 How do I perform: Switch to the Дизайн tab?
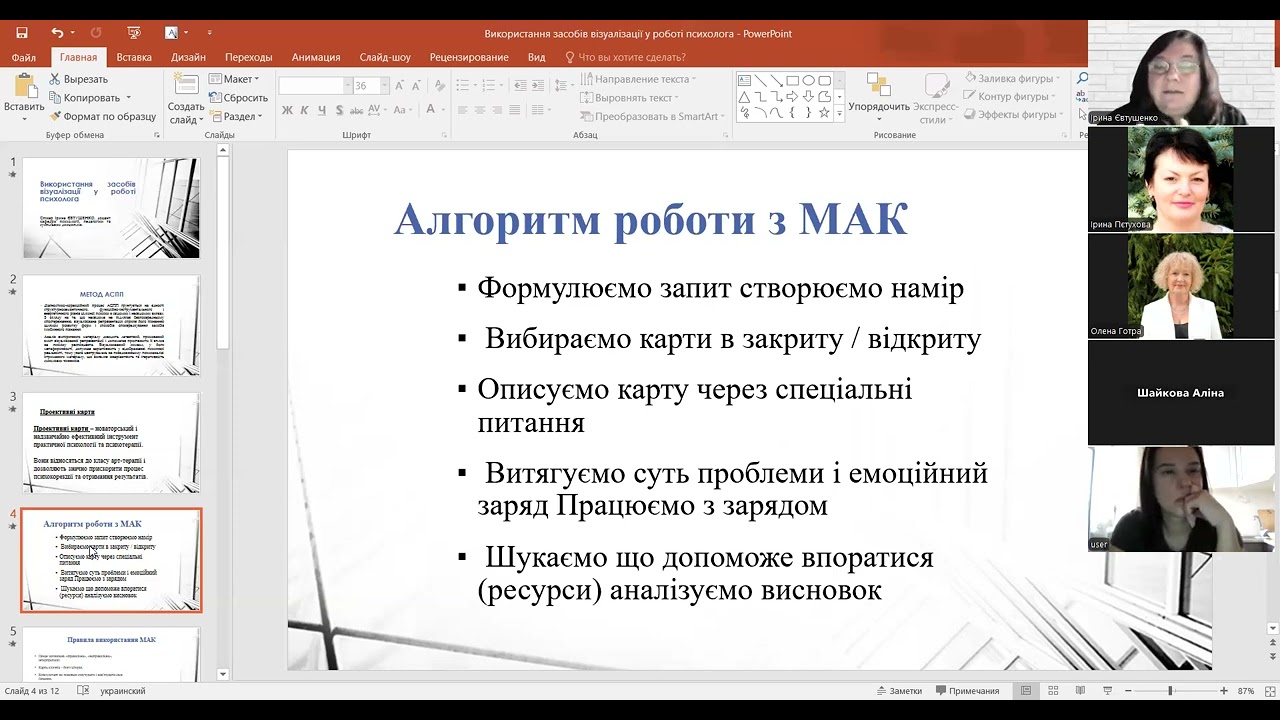[x=188, y=57]
